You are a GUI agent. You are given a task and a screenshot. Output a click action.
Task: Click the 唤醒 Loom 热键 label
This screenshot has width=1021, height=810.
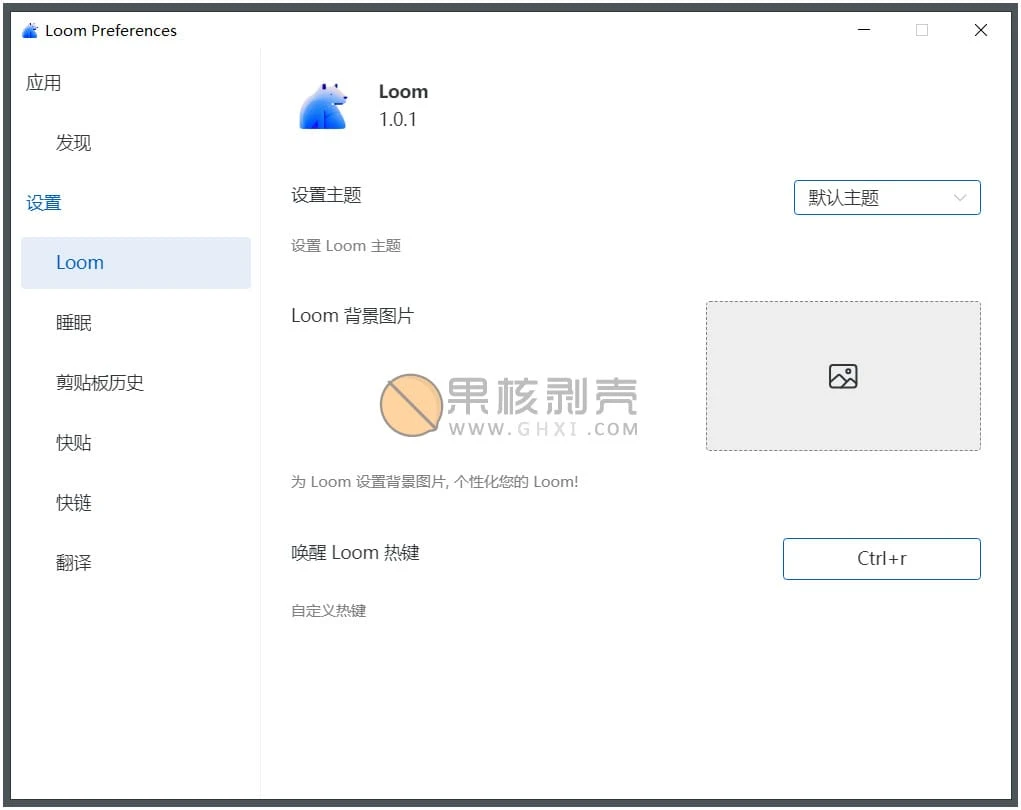pyautogui.click(x=355, y=553)
